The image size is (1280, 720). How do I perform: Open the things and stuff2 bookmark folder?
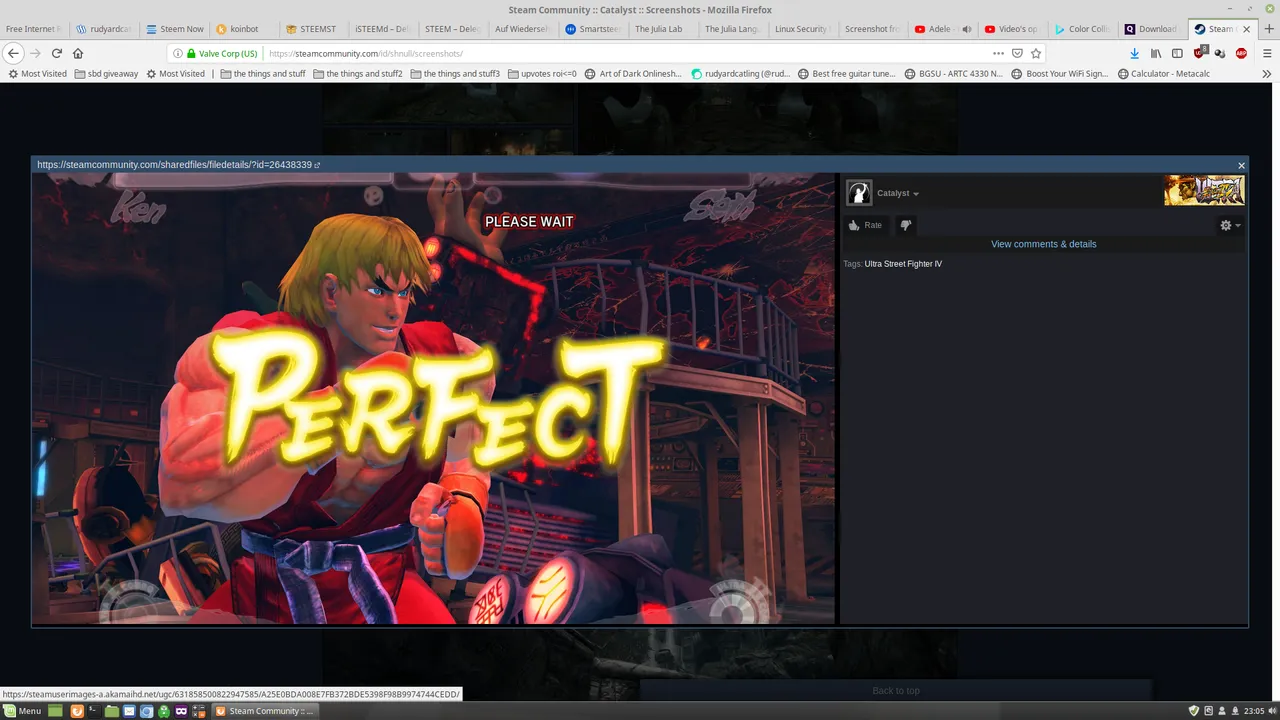coord(358,73)
